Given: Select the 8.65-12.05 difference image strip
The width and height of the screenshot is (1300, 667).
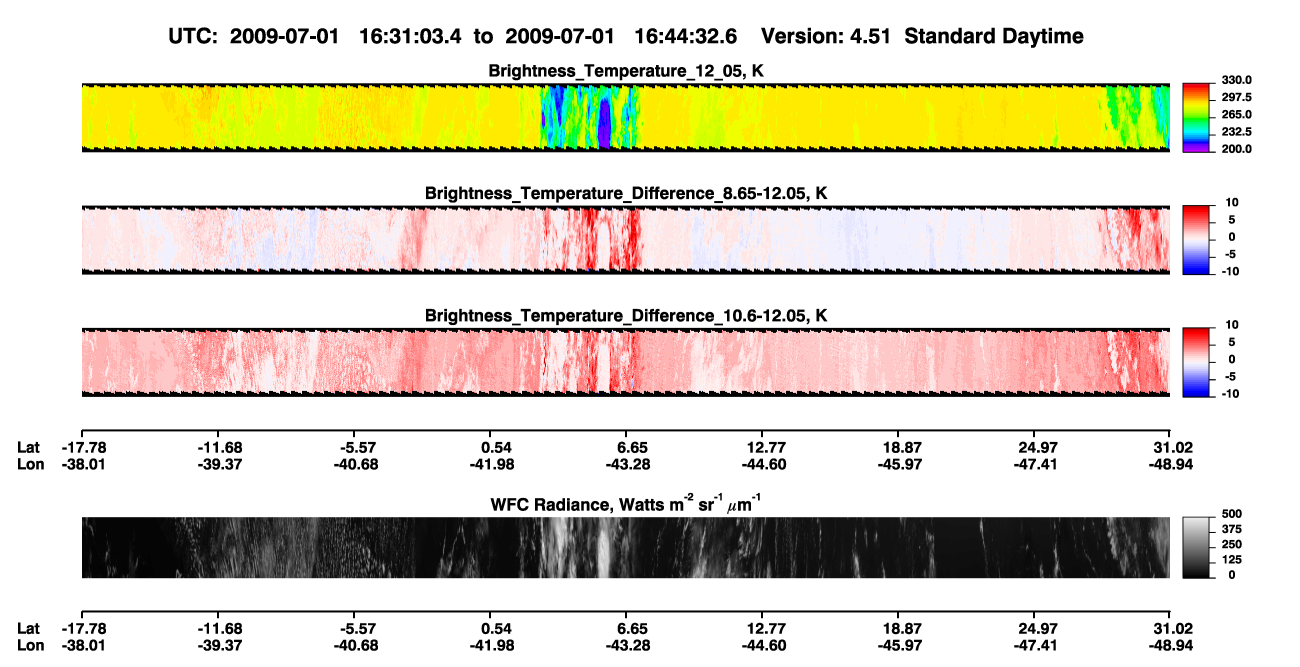Looking at the screenshot, I should [625, 240].
